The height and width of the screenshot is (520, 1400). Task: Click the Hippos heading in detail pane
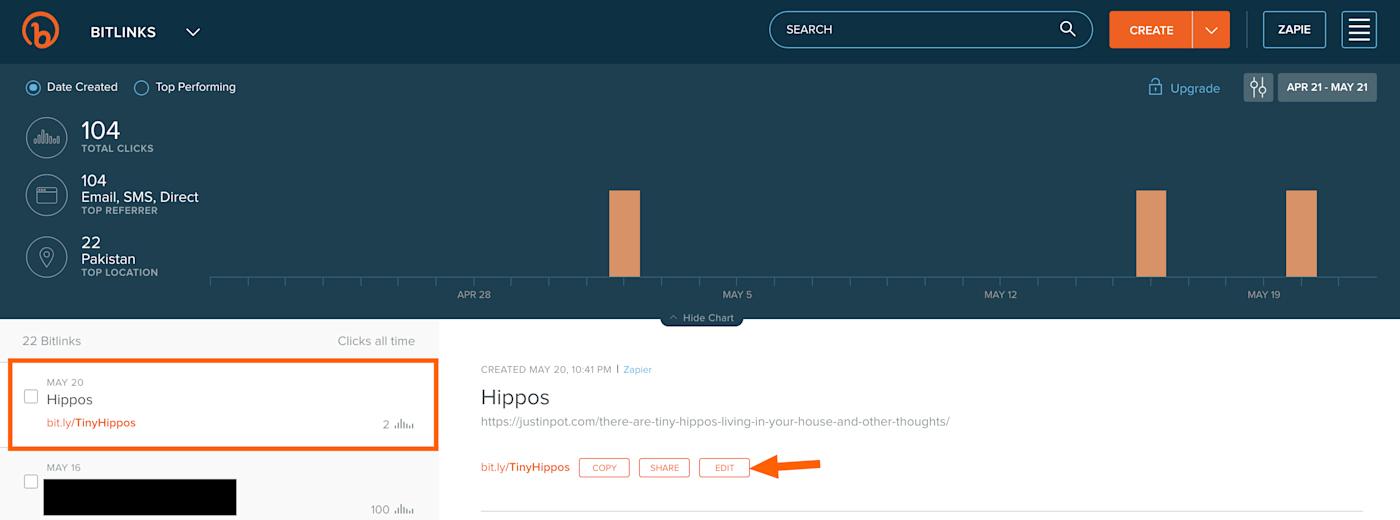515,397
